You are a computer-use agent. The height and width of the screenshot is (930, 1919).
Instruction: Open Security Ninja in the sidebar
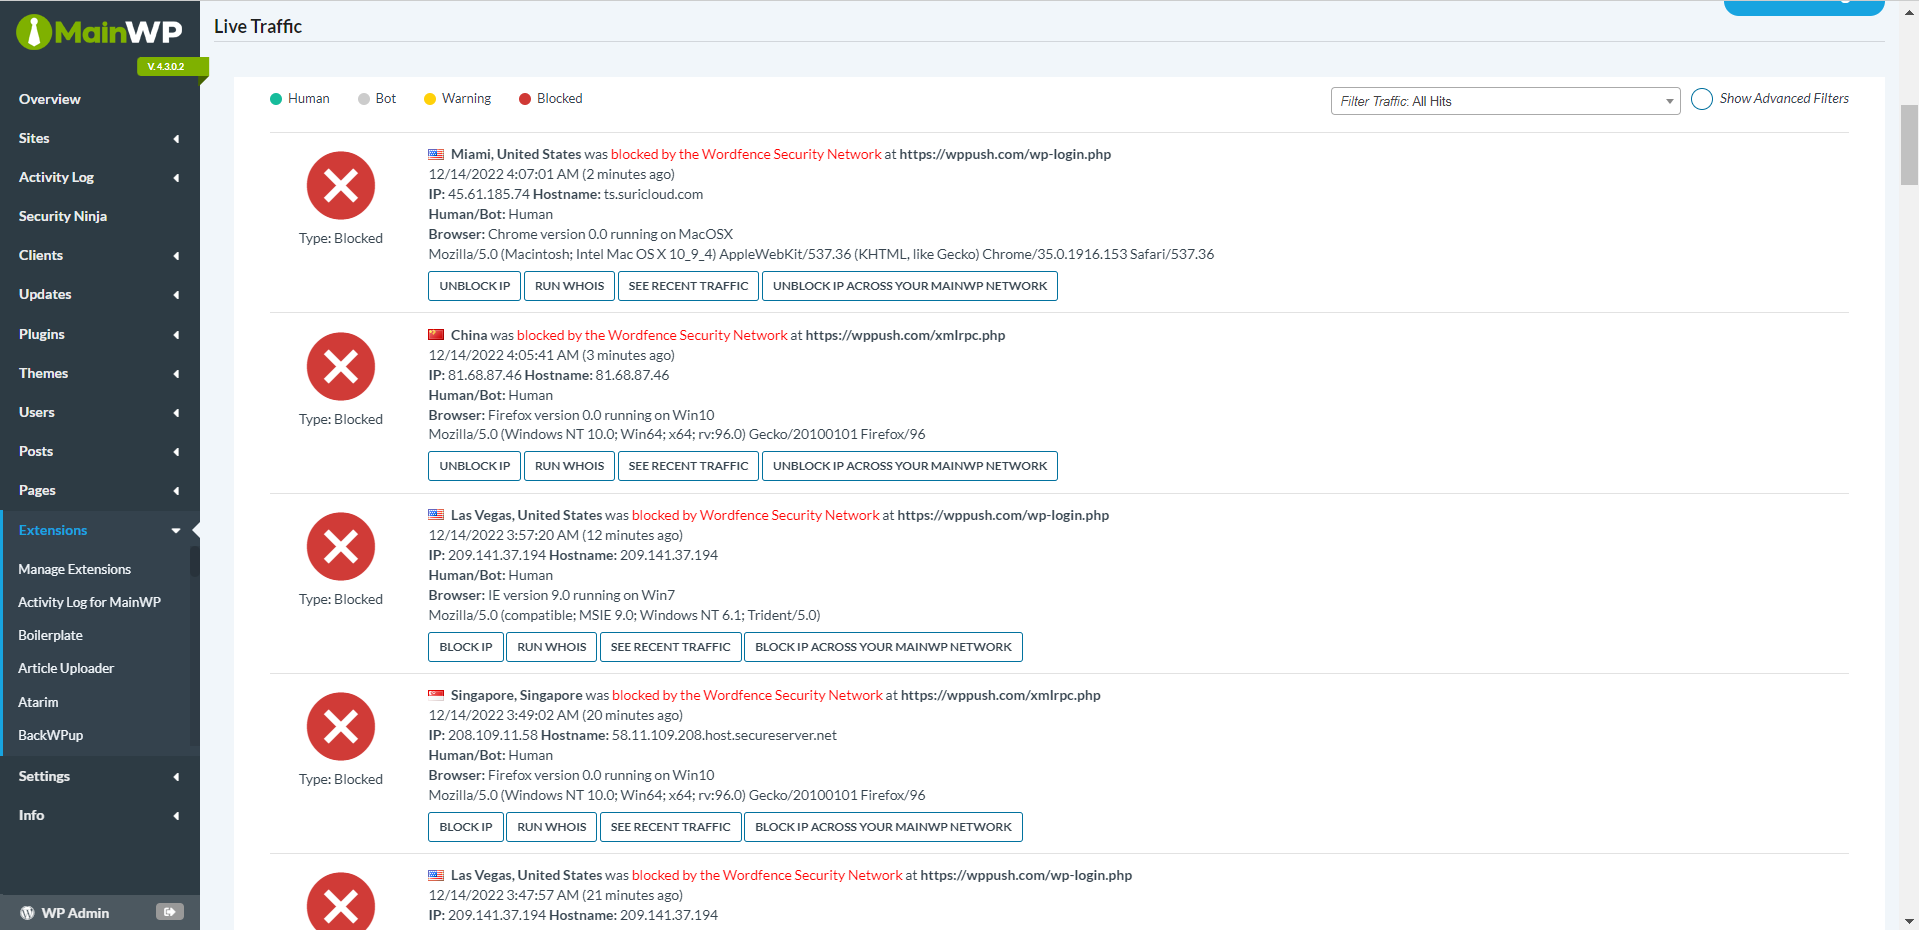point(62,216)
